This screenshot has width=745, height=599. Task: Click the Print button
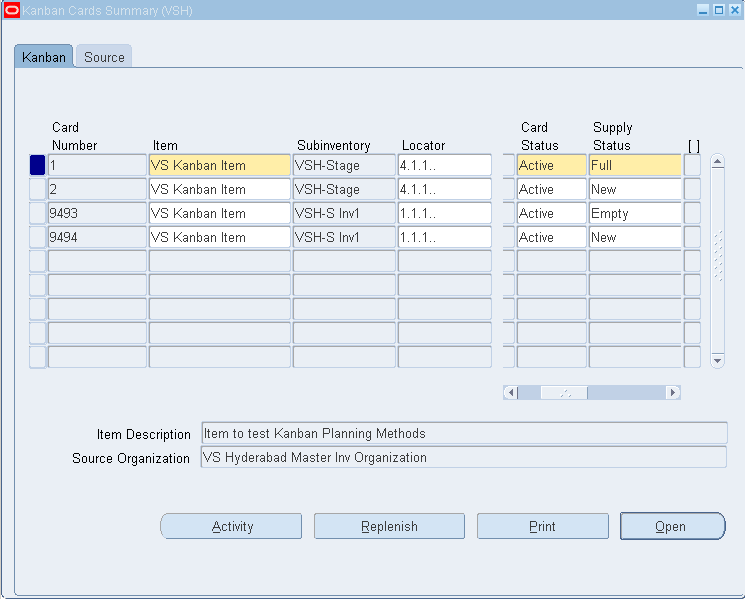pos(543,526)
